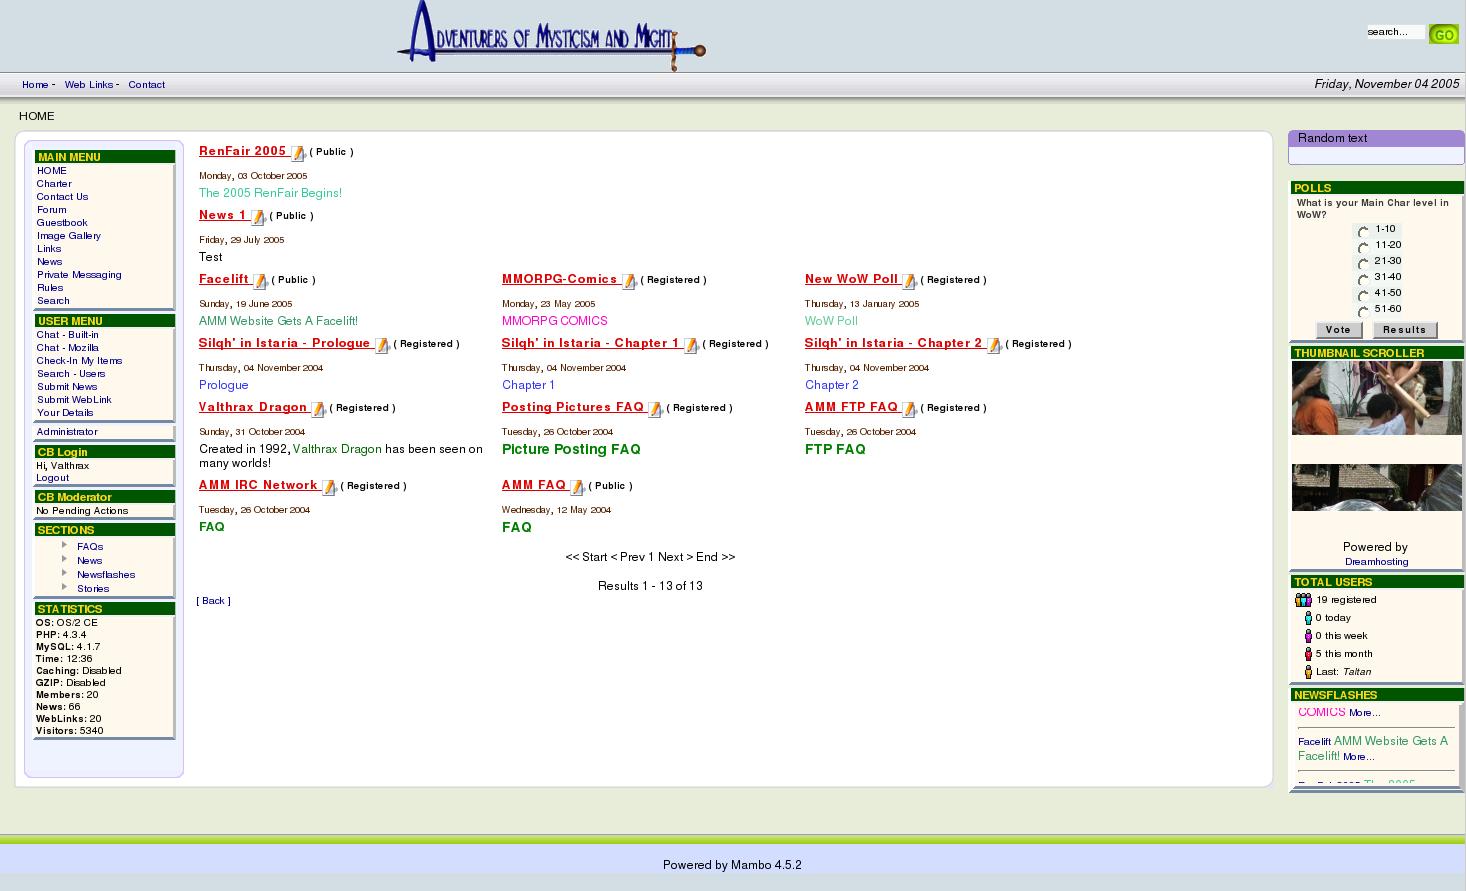Viewport: 1466px width, 891px height.
Task: Select the 1-10 level poll option
Action: (x=1363, y=231)
